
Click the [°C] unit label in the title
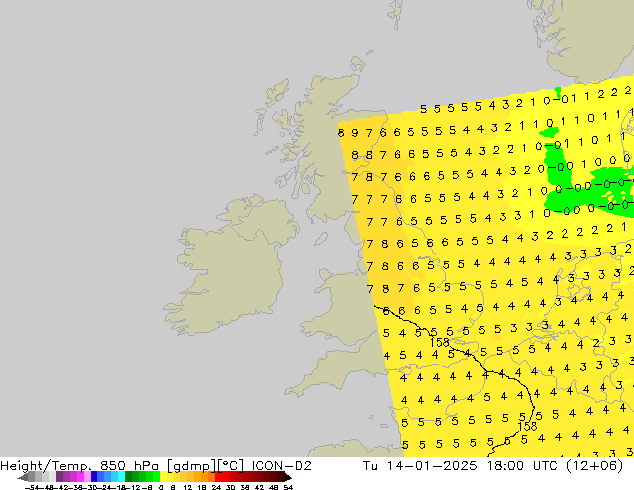(231, 466)
